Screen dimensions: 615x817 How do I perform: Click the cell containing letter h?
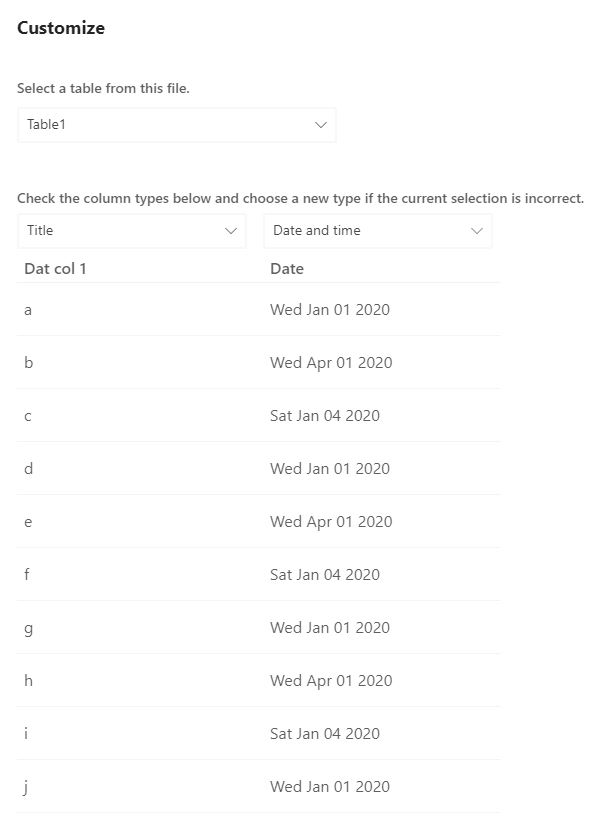pos(28,681)
